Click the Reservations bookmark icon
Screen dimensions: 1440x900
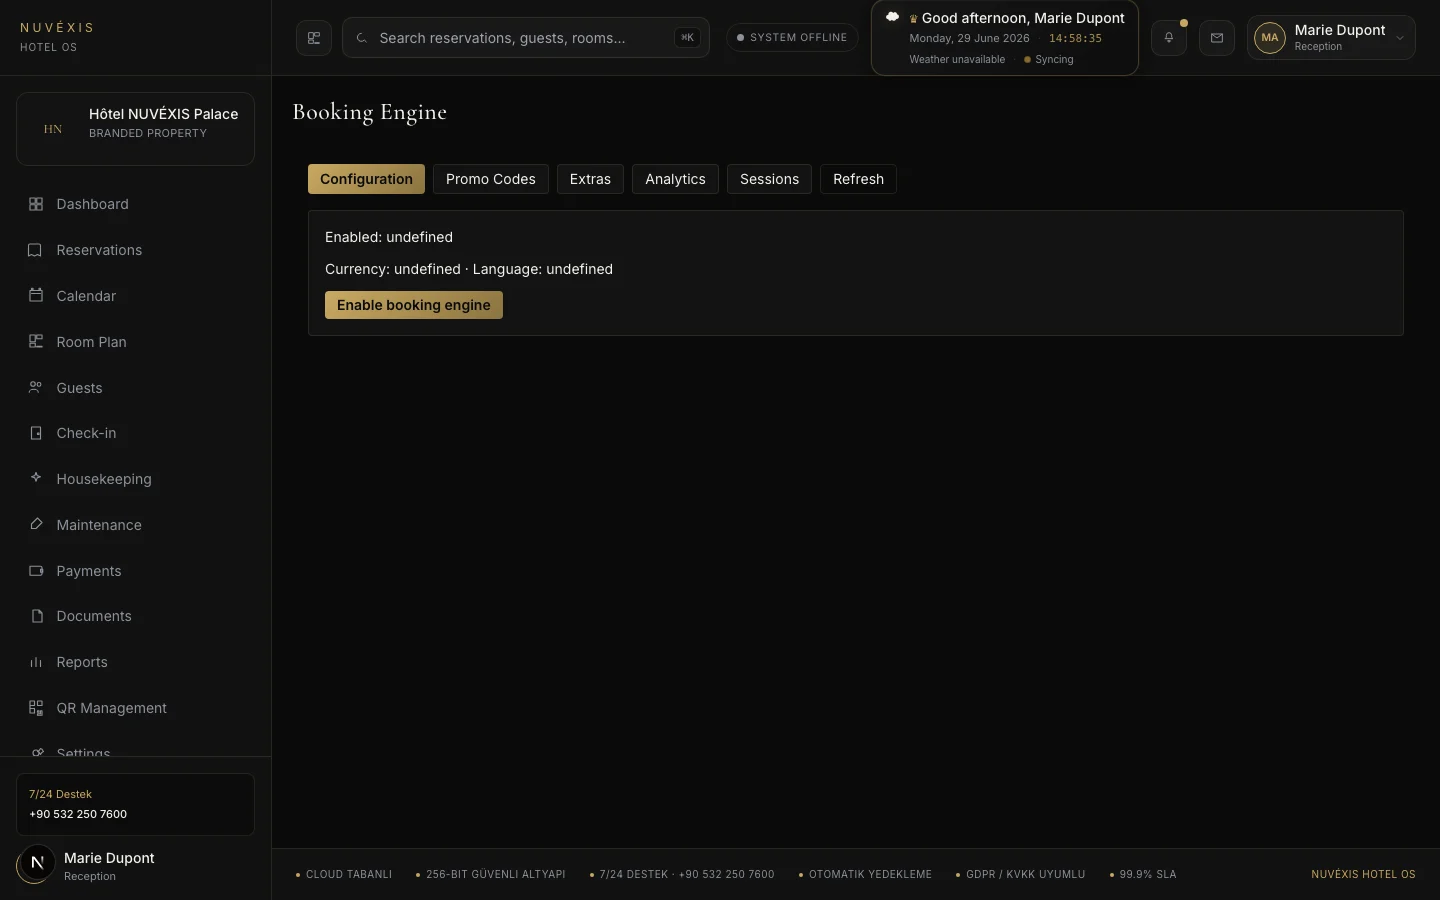[x=36, y=250]
